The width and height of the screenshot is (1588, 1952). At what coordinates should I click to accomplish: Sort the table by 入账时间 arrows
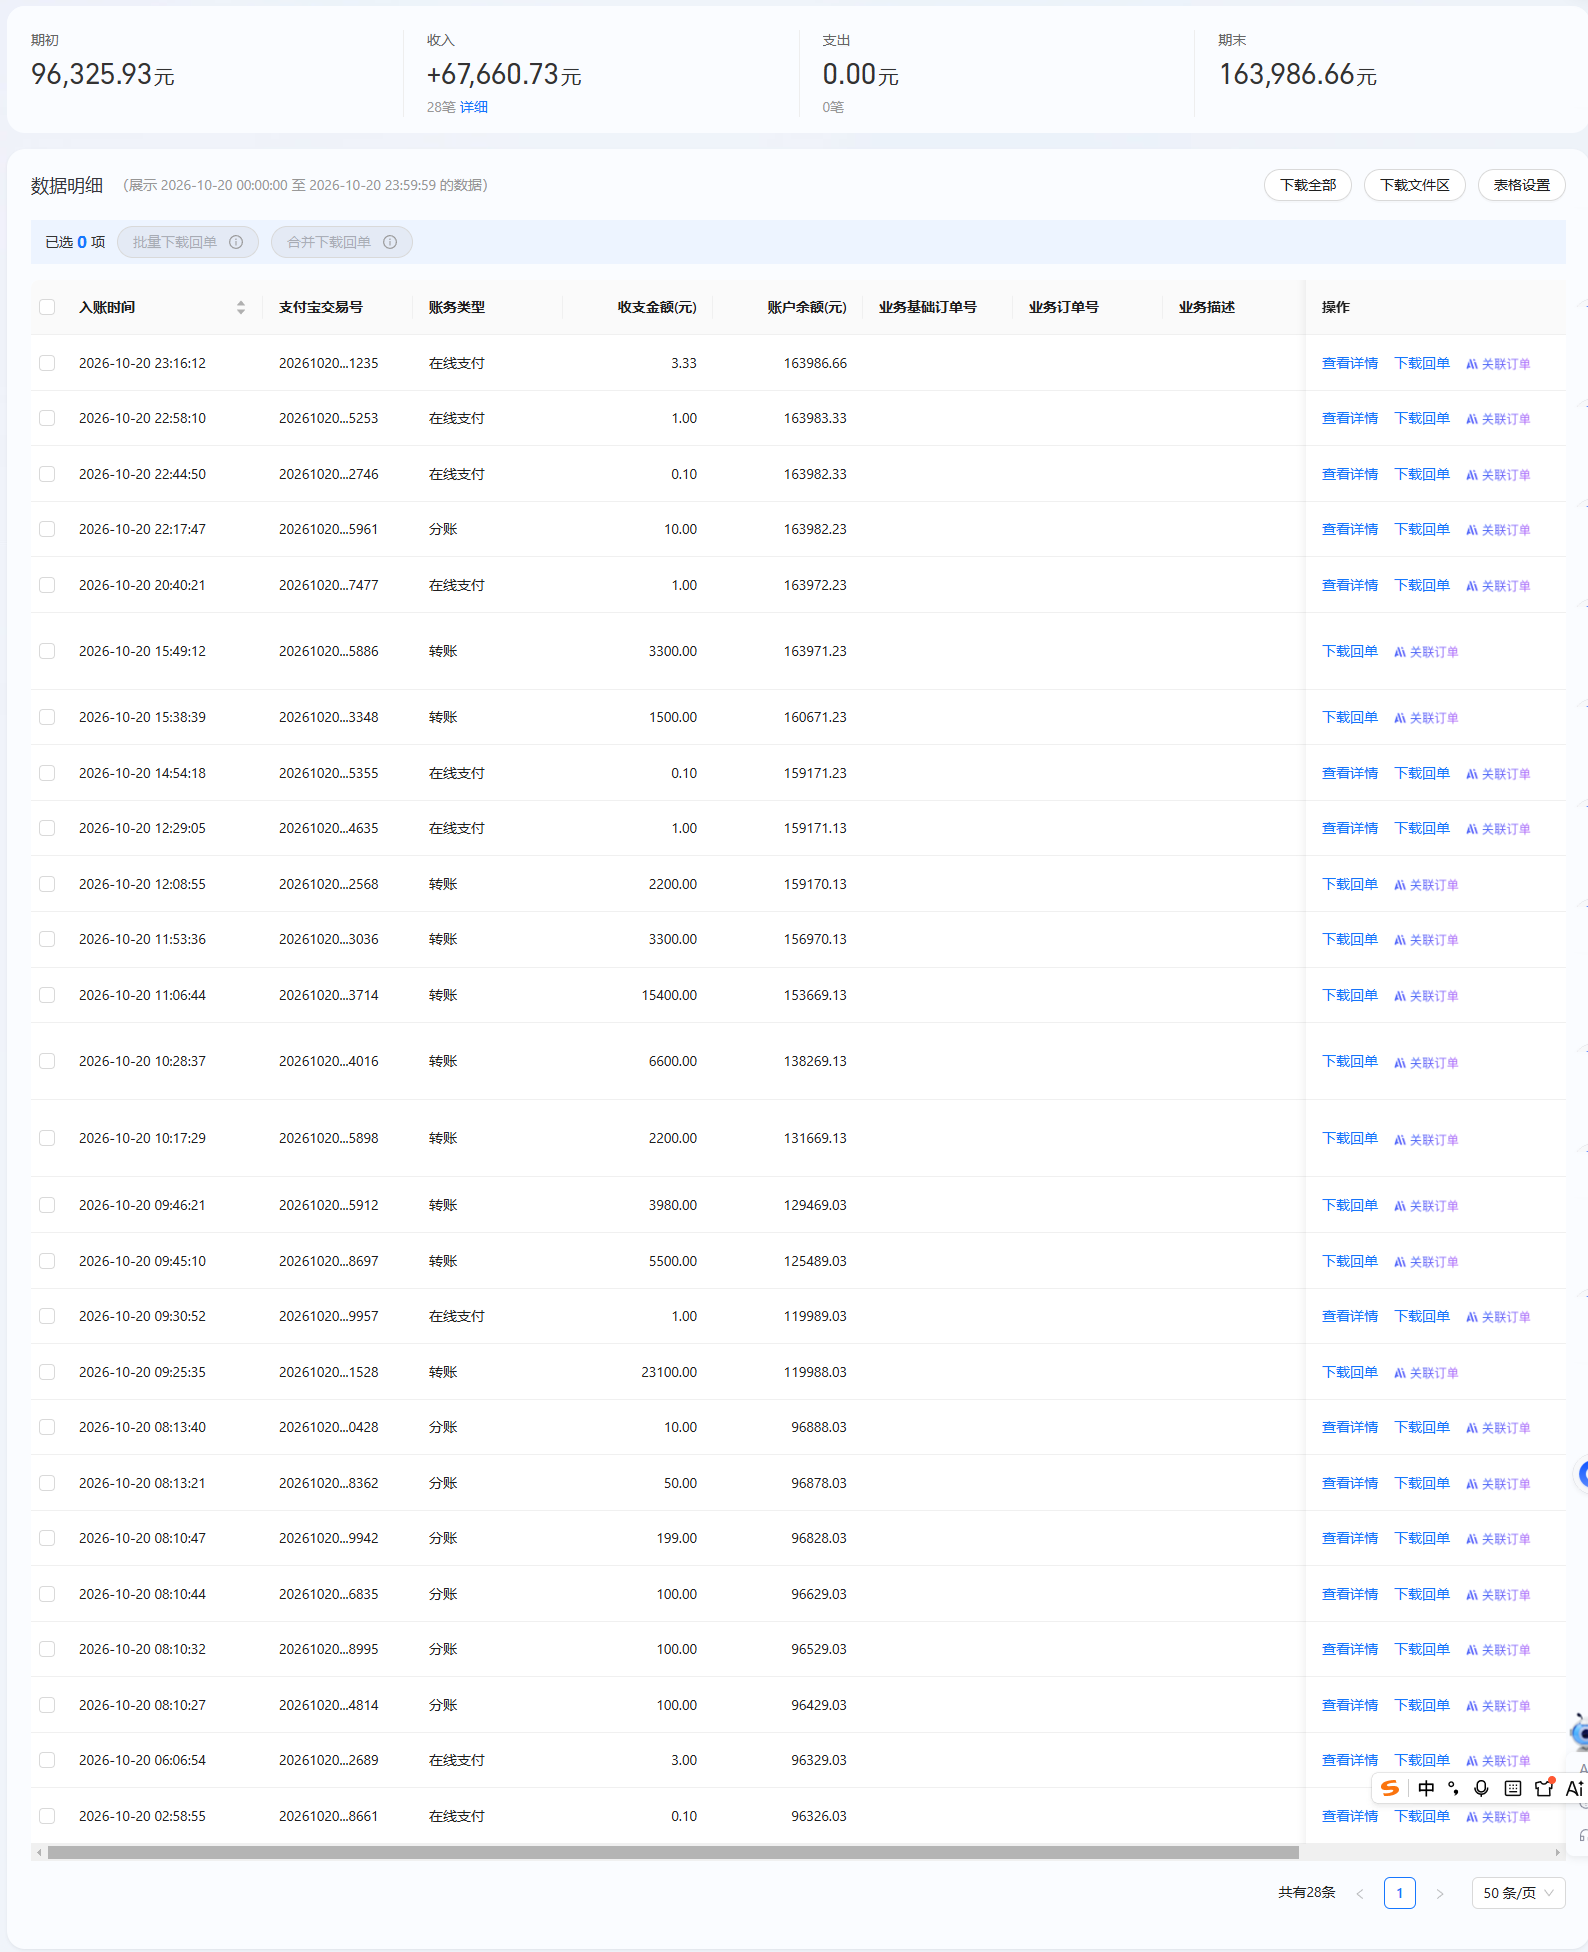click(x=241, y=307)
